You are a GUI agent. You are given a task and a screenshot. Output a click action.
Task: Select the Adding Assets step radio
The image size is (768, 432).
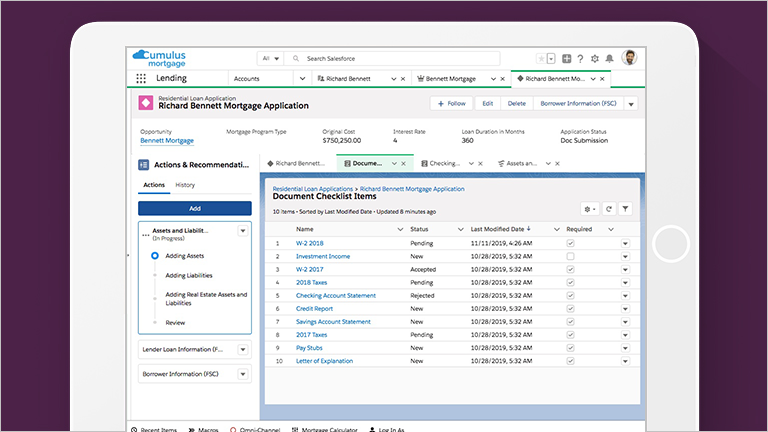155,256
